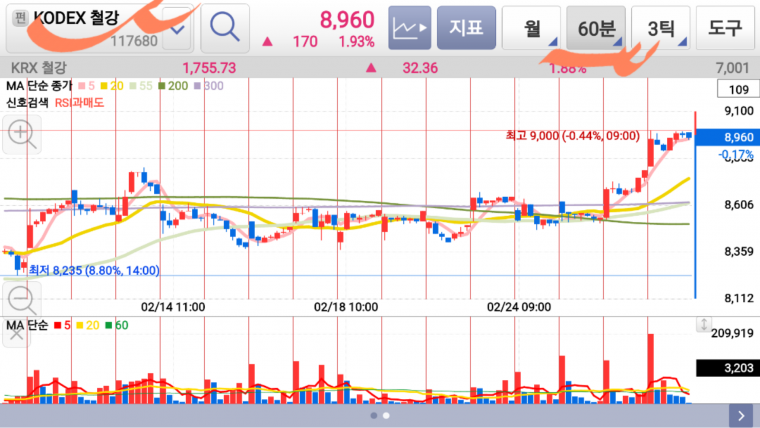The width and height of the screenshot is (760, 428).
Task: Tap the 최고 9,000 high price label
Action: (572, 136)
